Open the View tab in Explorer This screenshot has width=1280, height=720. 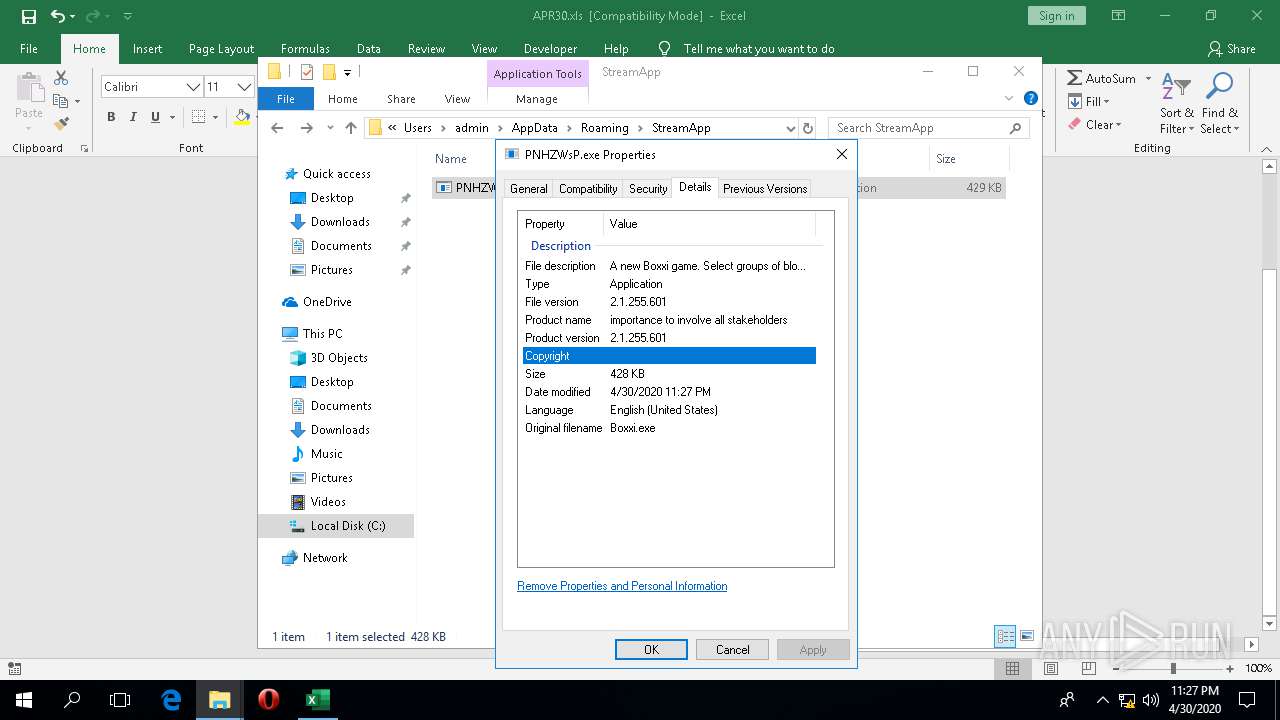457,99
